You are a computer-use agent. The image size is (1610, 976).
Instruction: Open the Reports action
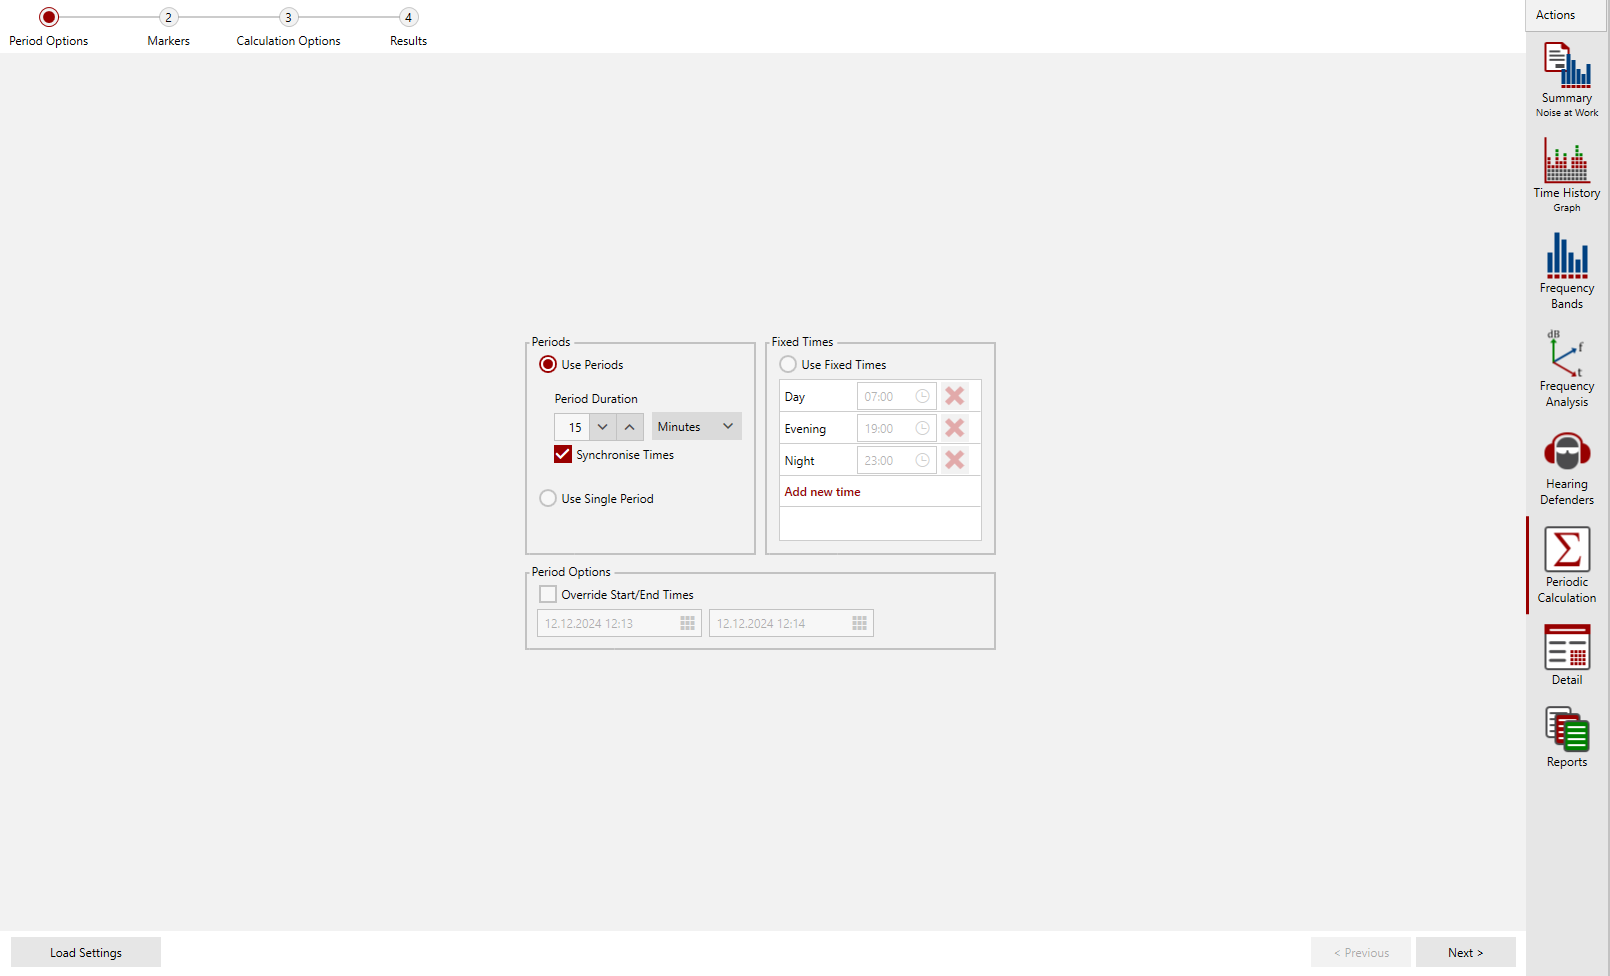click(1567, 737)
